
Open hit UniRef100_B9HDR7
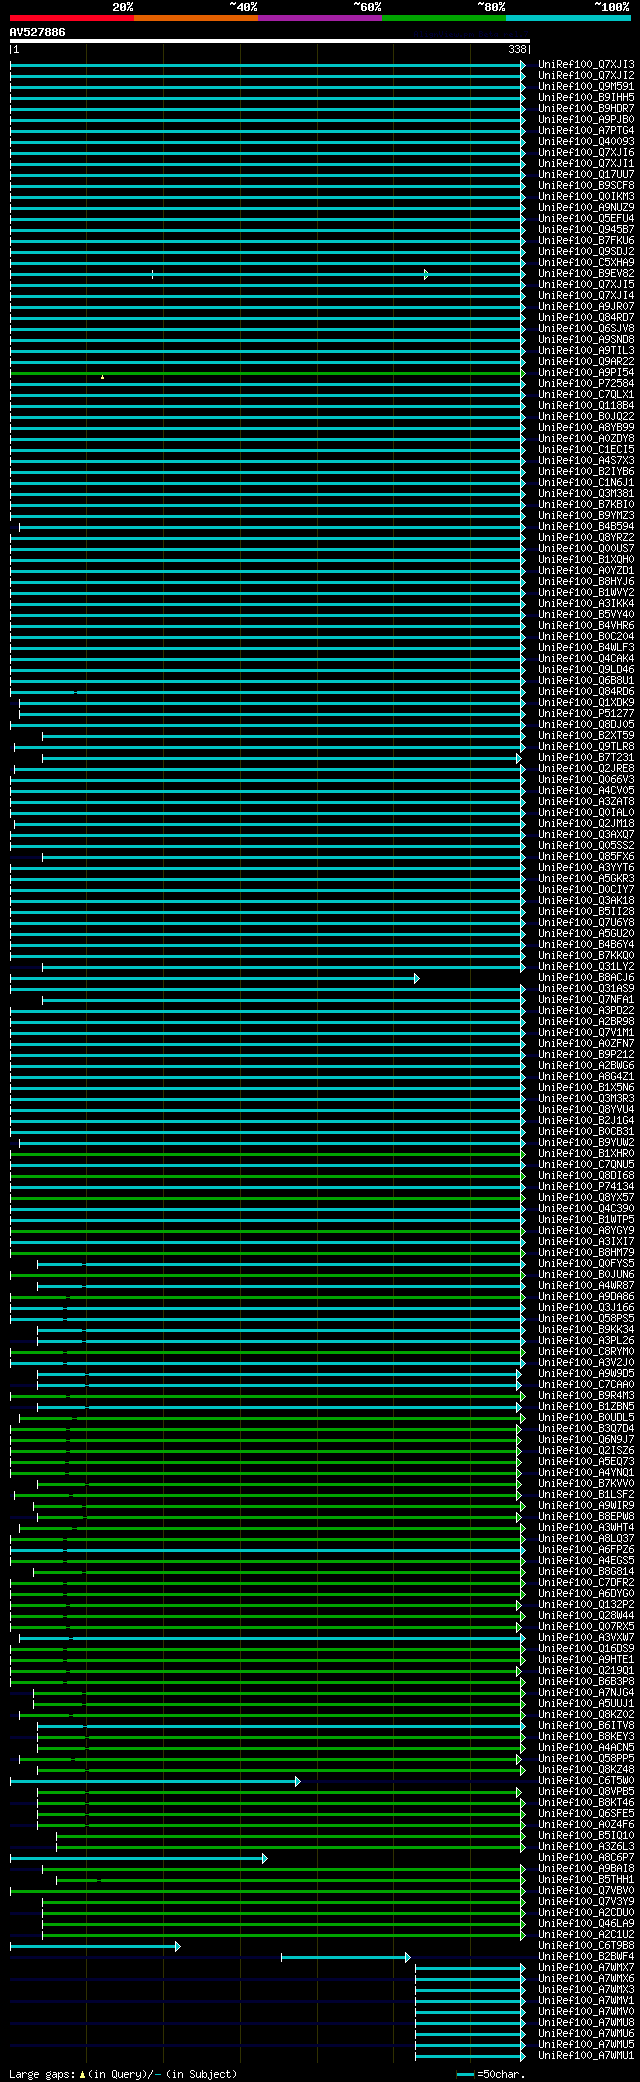click(586, 108)
